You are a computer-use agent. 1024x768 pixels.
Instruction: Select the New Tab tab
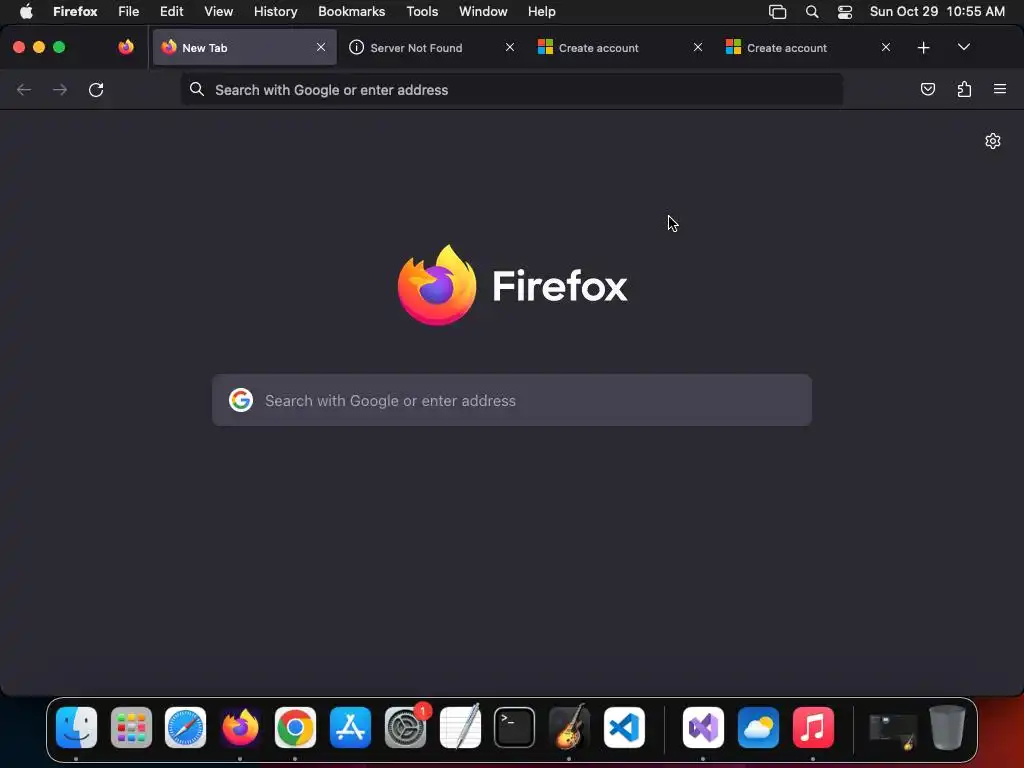coord(245,47)
